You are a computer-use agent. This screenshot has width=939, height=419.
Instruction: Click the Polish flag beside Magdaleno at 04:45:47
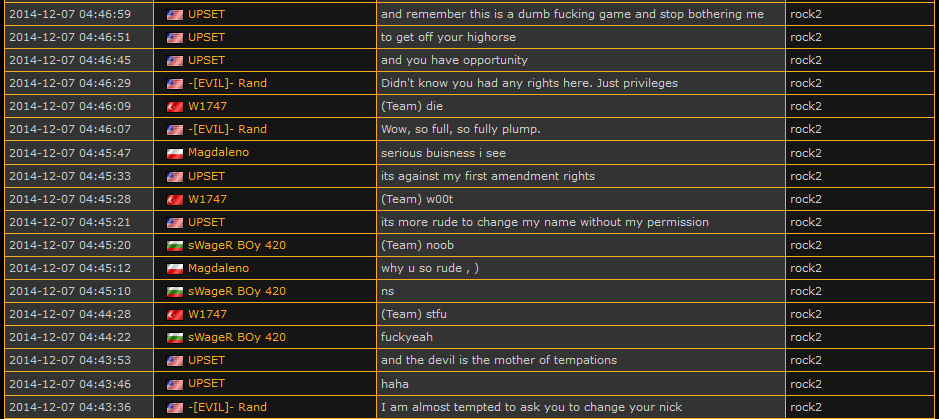(x=175, y=153)
